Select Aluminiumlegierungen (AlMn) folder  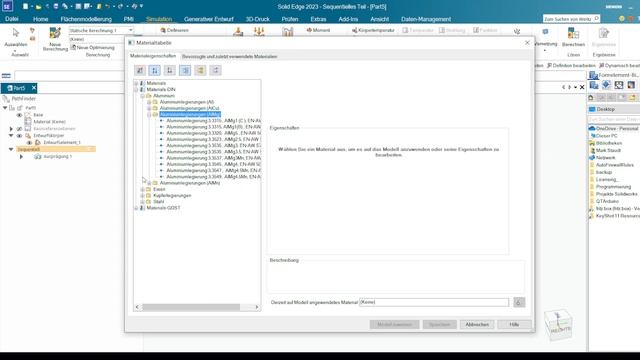click(x=190, y=183)
